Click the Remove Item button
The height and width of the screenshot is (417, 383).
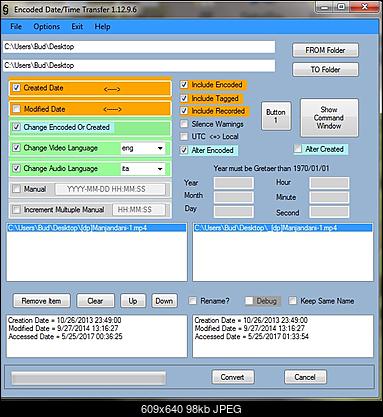tap(42, 301)
